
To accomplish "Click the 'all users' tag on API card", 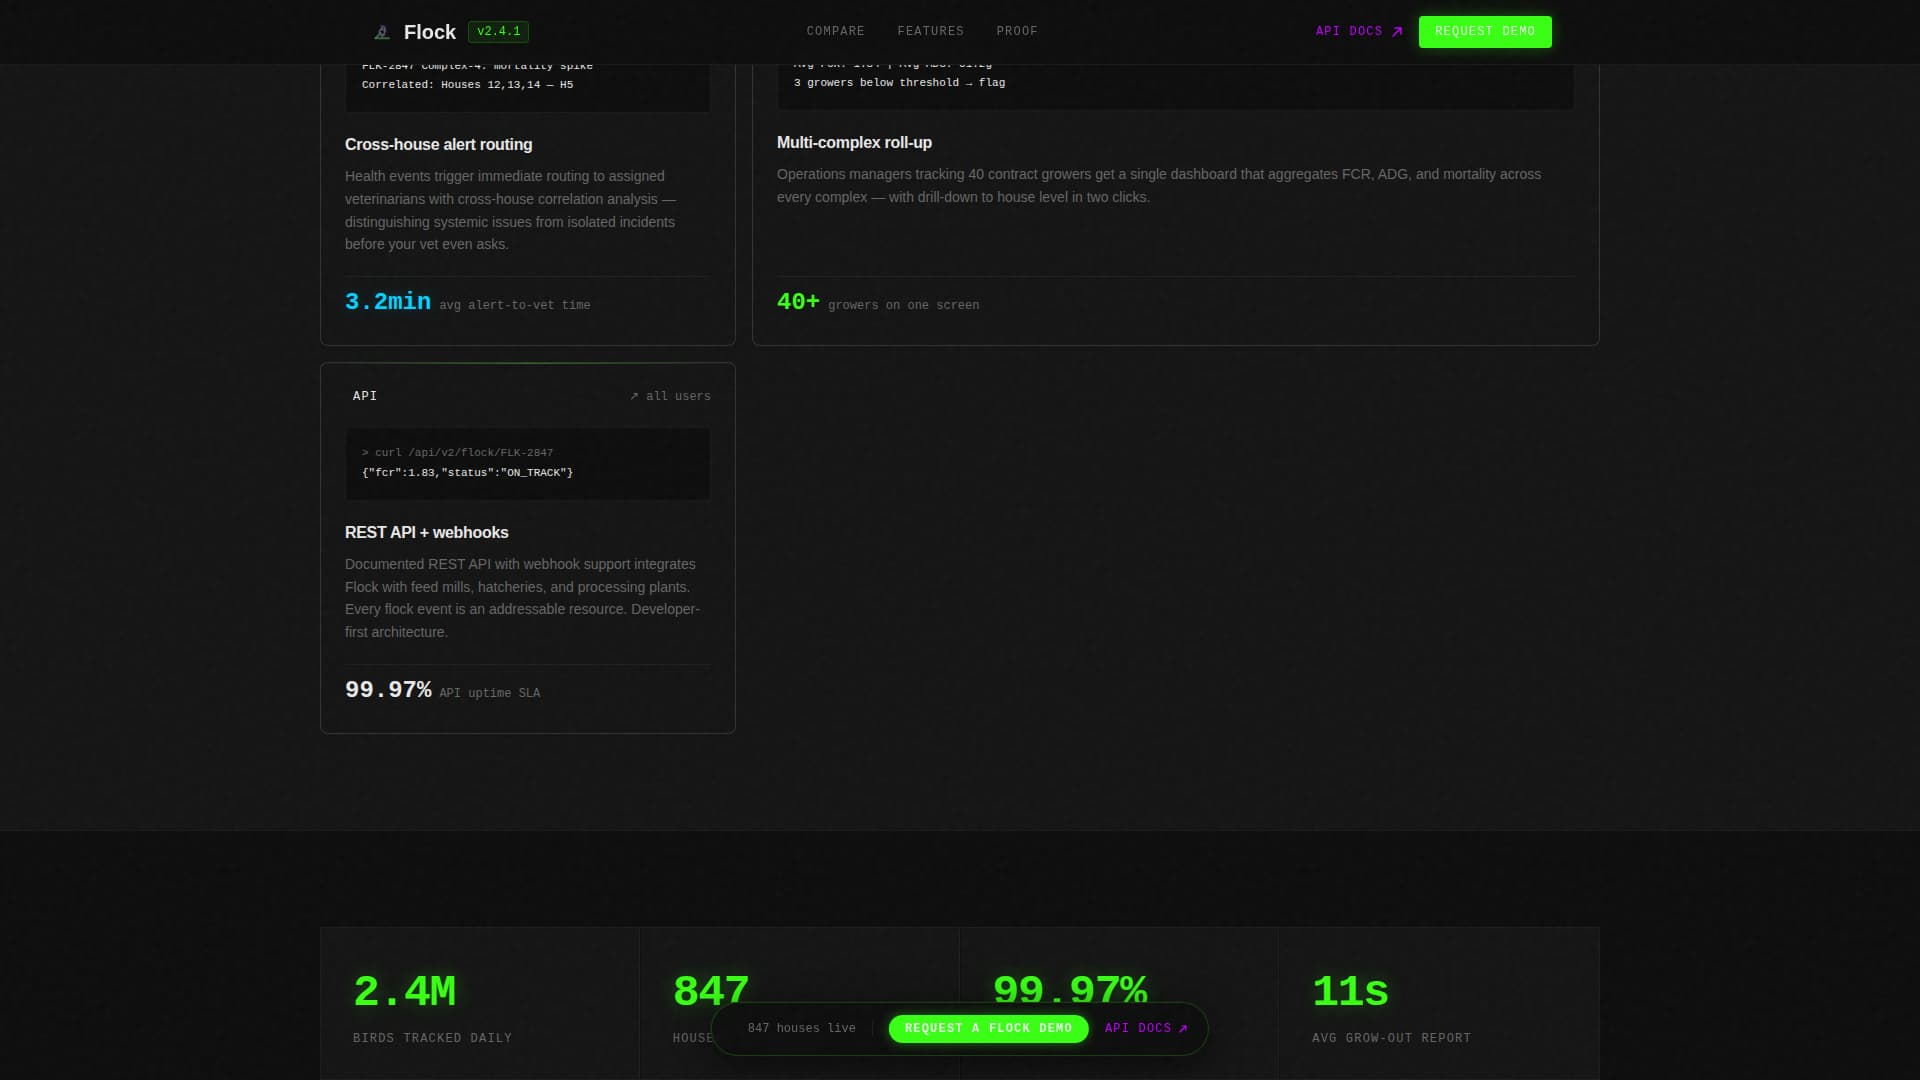I will 670,396.
